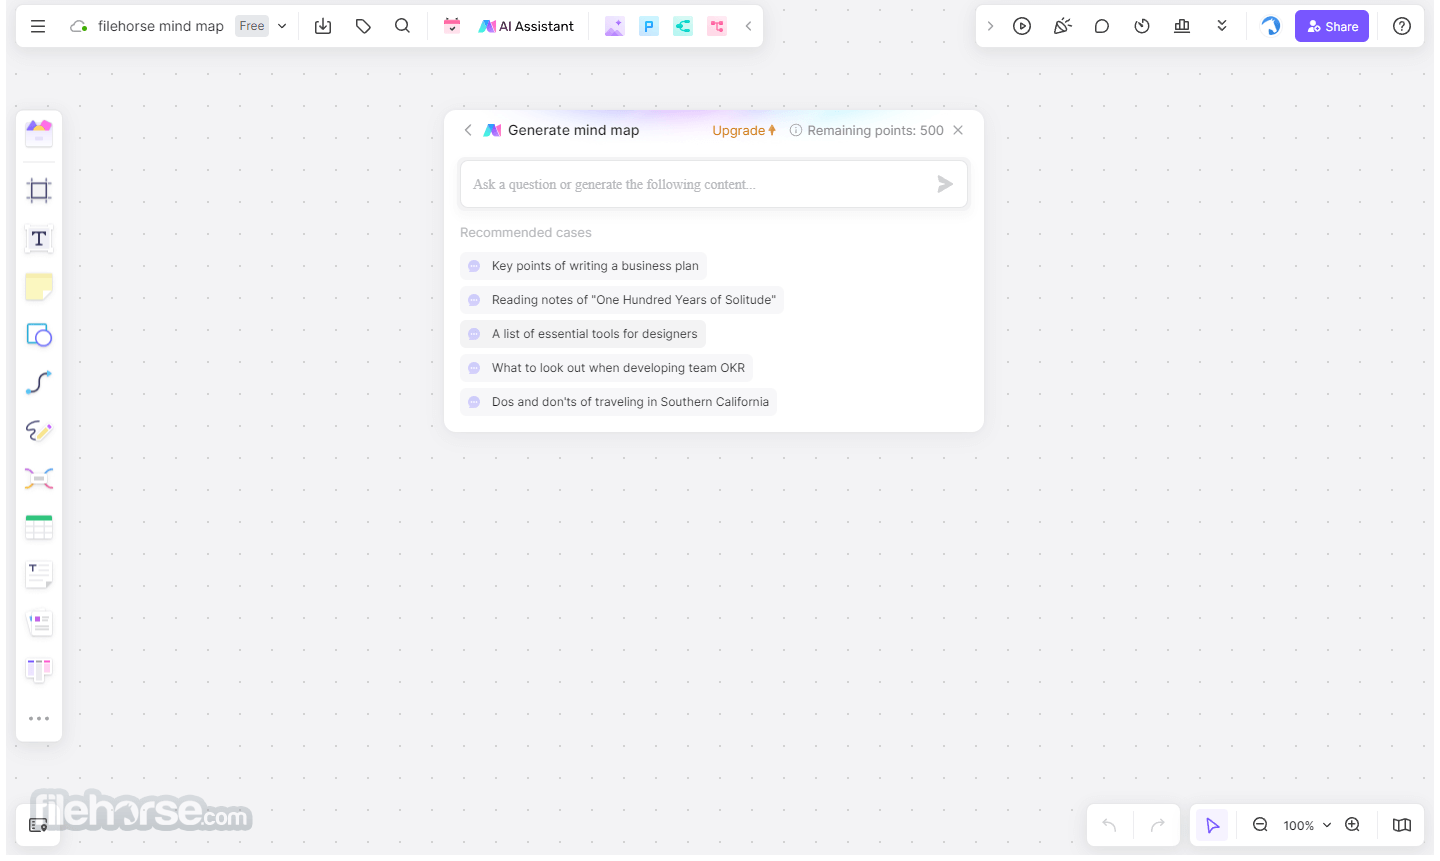Choose A list of essential tools for designers
Image resolution: width=1440 pixels, height=861 pixels.
pos(583,334)
